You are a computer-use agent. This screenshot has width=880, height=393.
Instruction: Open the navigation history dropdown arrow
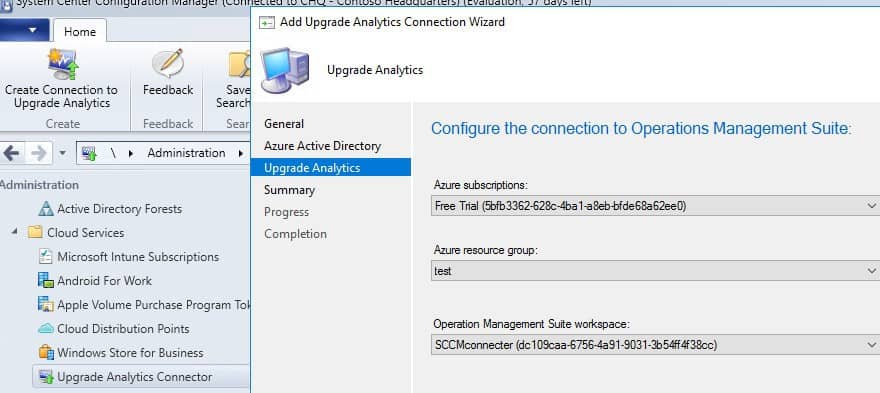[62, 153]
